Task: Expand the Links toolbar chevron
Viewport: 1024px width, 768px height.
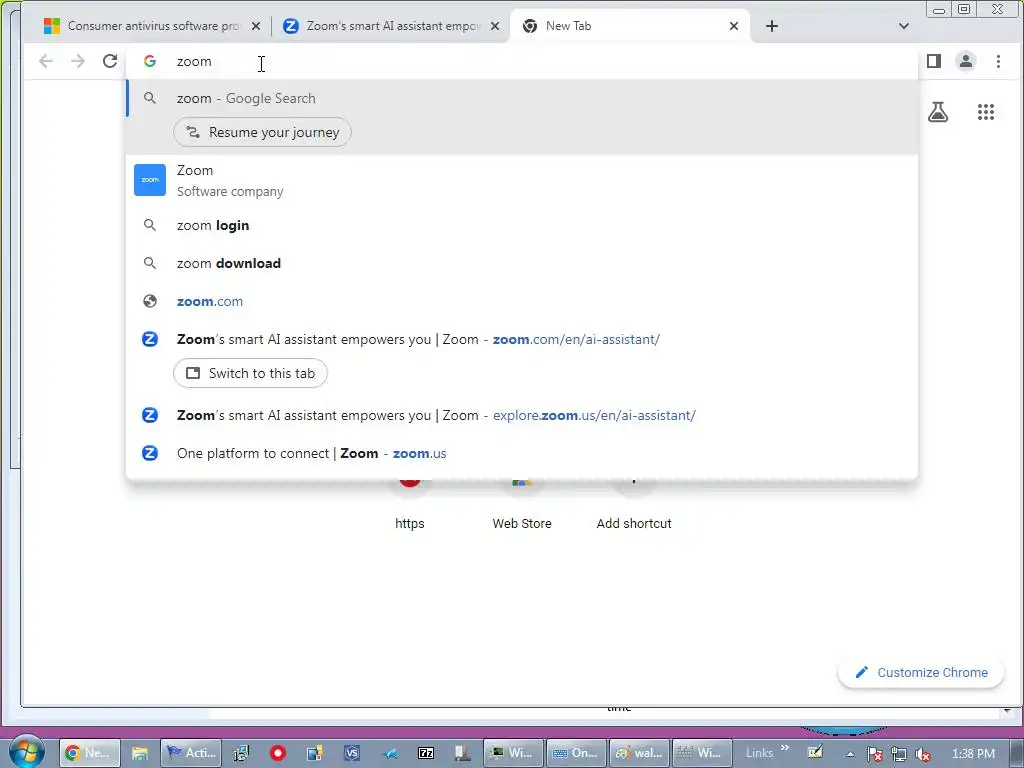Action: [x=785, y=748]
